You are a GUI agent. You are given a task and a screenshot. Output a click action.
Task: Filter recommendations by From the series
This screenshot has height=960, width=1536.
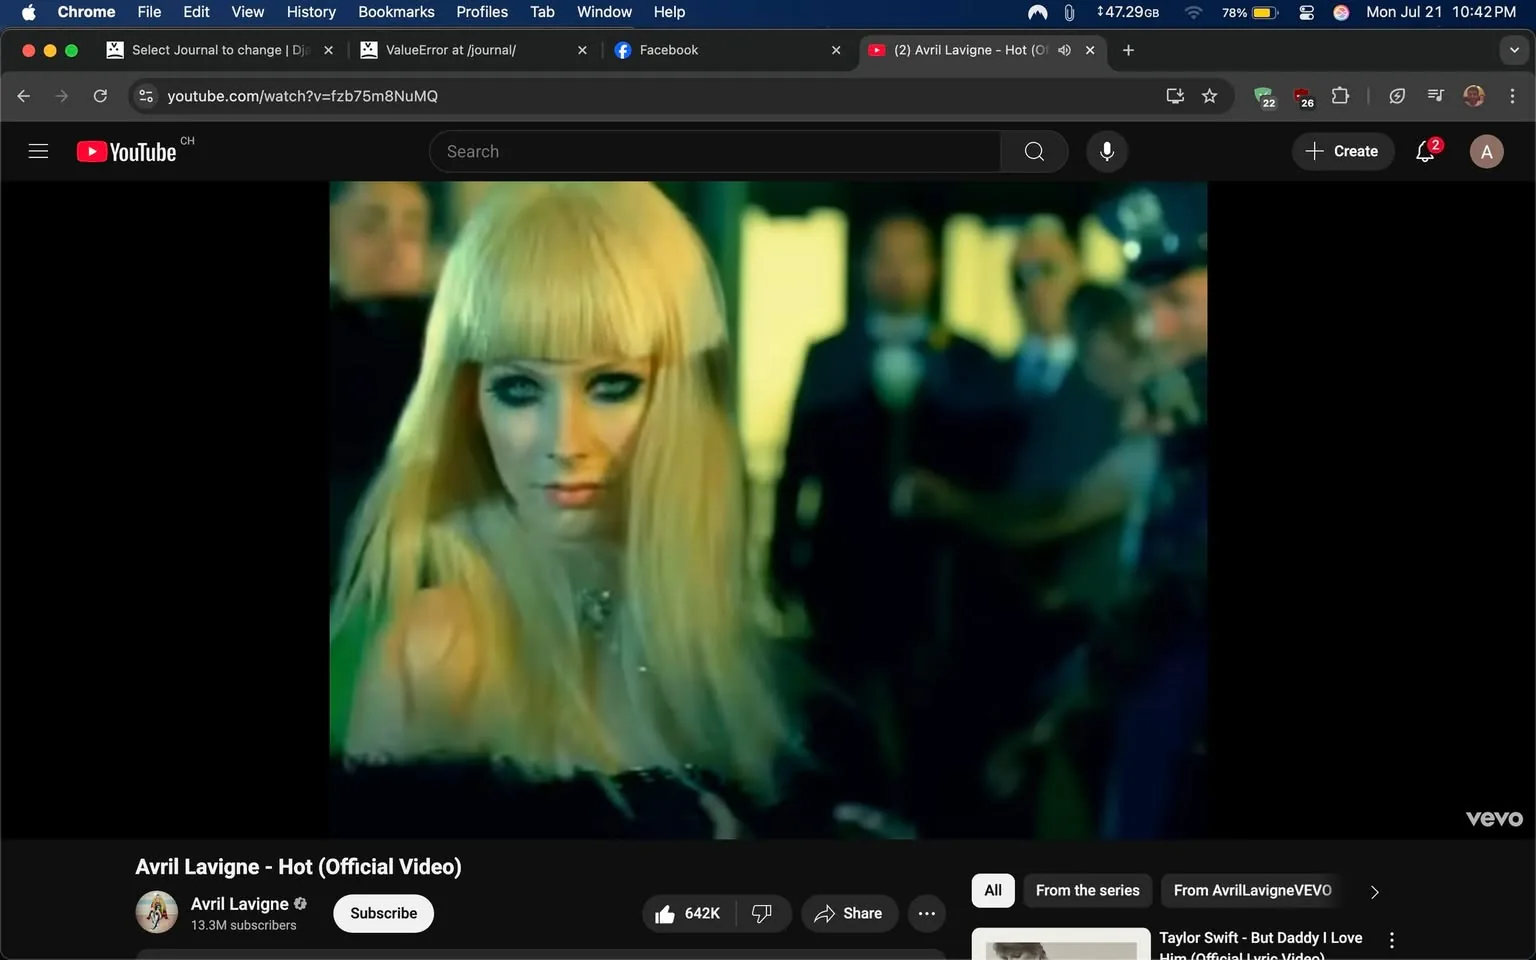point(1087,890)
